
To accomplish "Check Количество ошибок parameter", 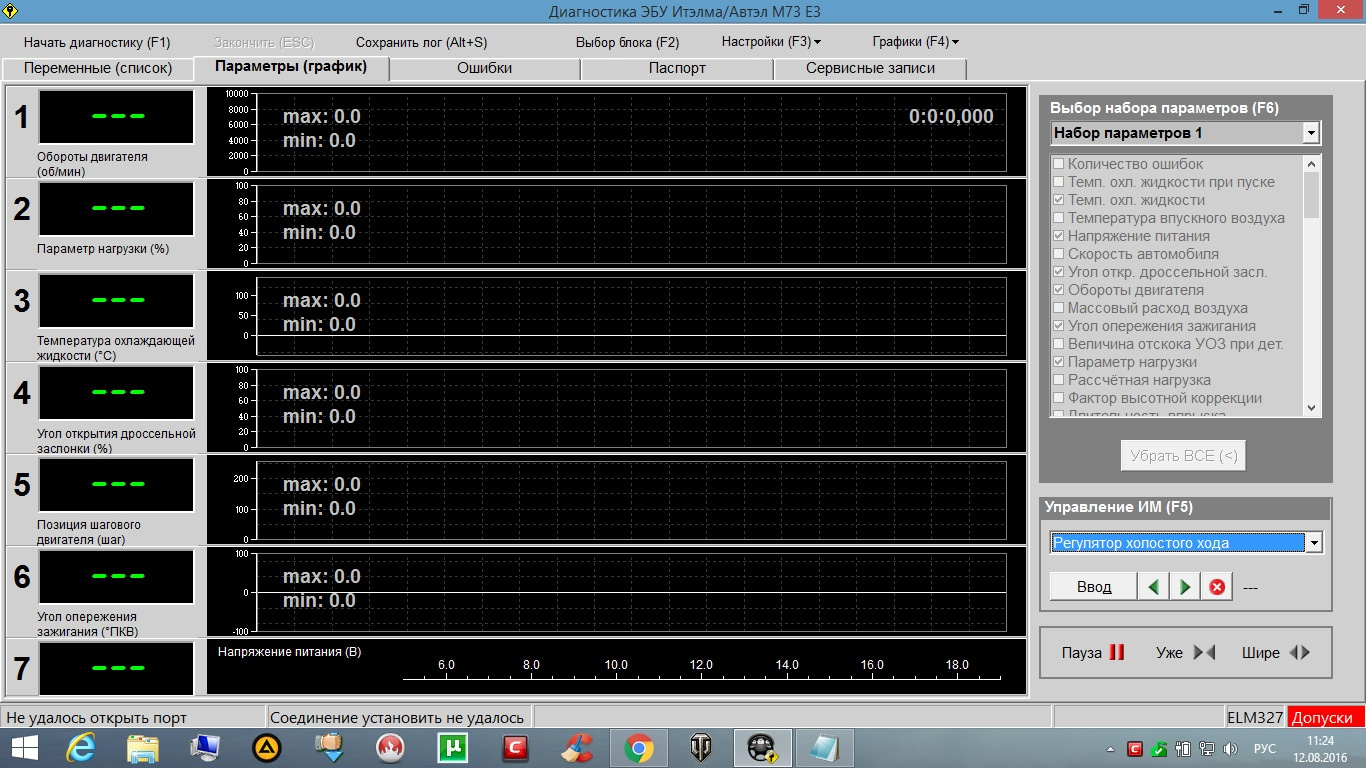I will point(1059,164).
